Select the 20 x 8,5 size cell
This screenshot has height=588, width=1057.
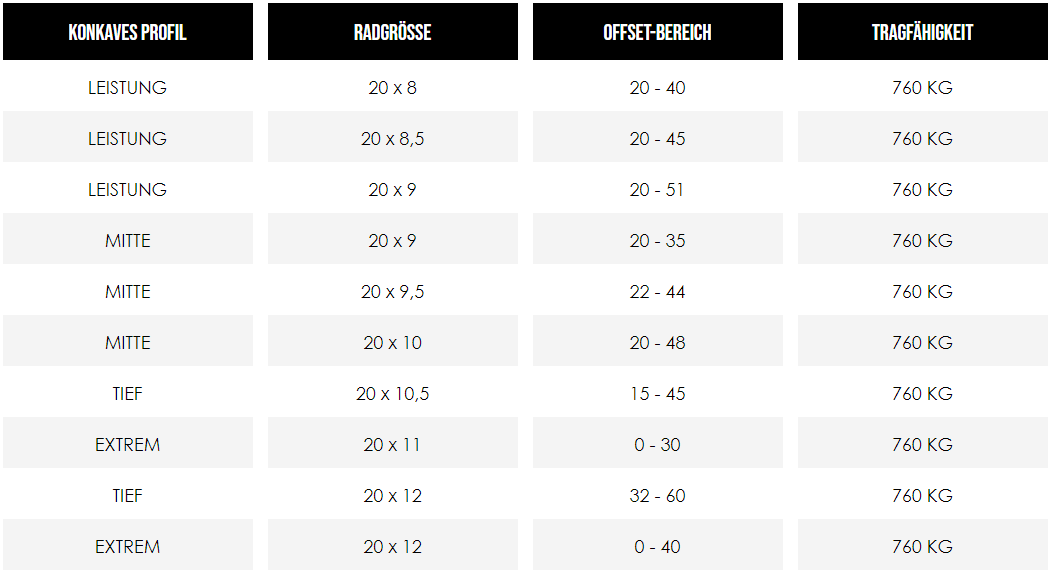(392, 138)
